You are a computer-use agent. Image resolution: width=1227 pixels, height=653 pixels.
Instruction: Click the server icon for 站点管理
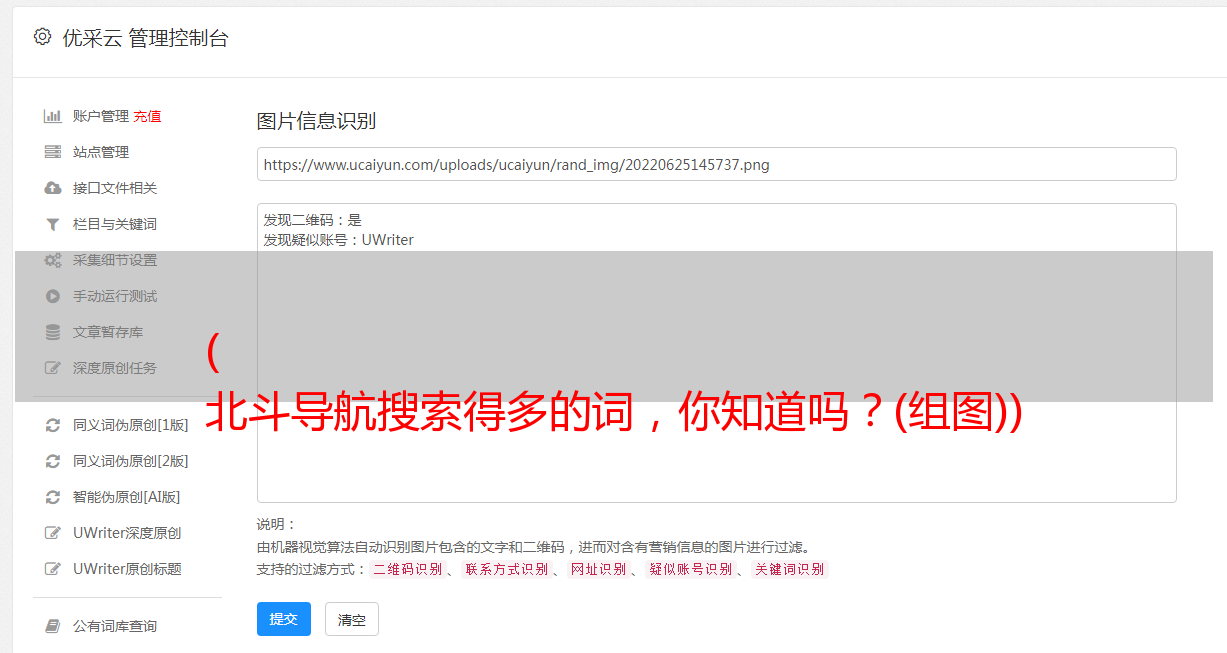click(53, 152)
